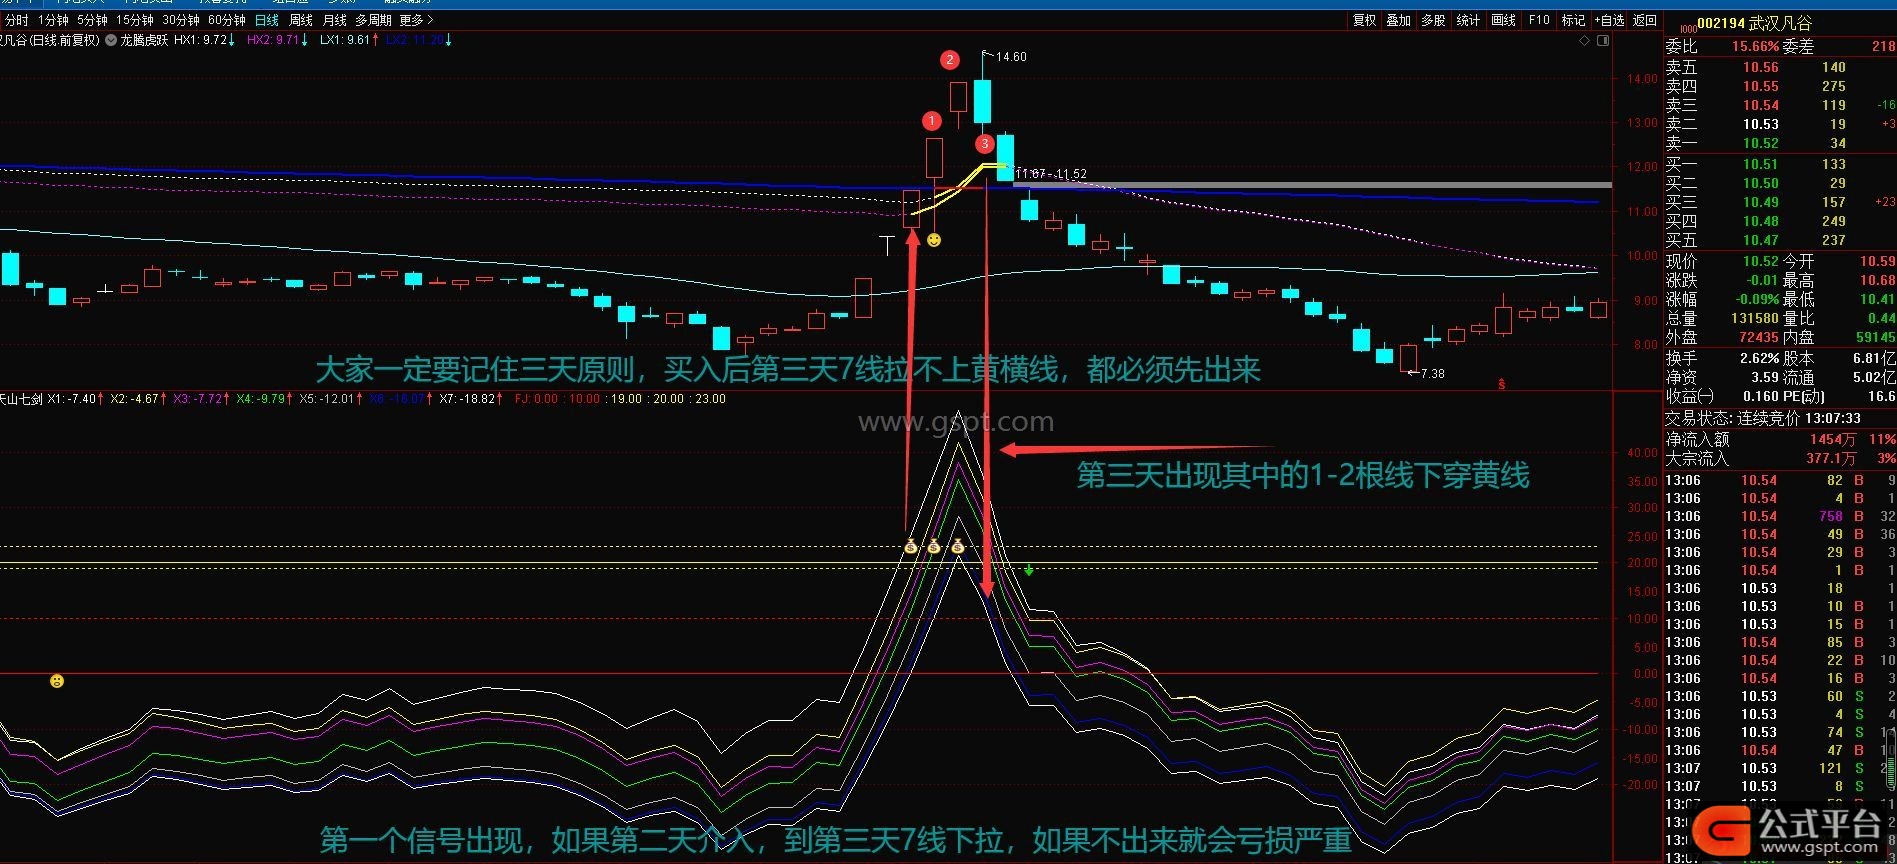Click the diamond icon above the chart
The width and height of the screenshot is (1897, 864).
(1584, 41)
